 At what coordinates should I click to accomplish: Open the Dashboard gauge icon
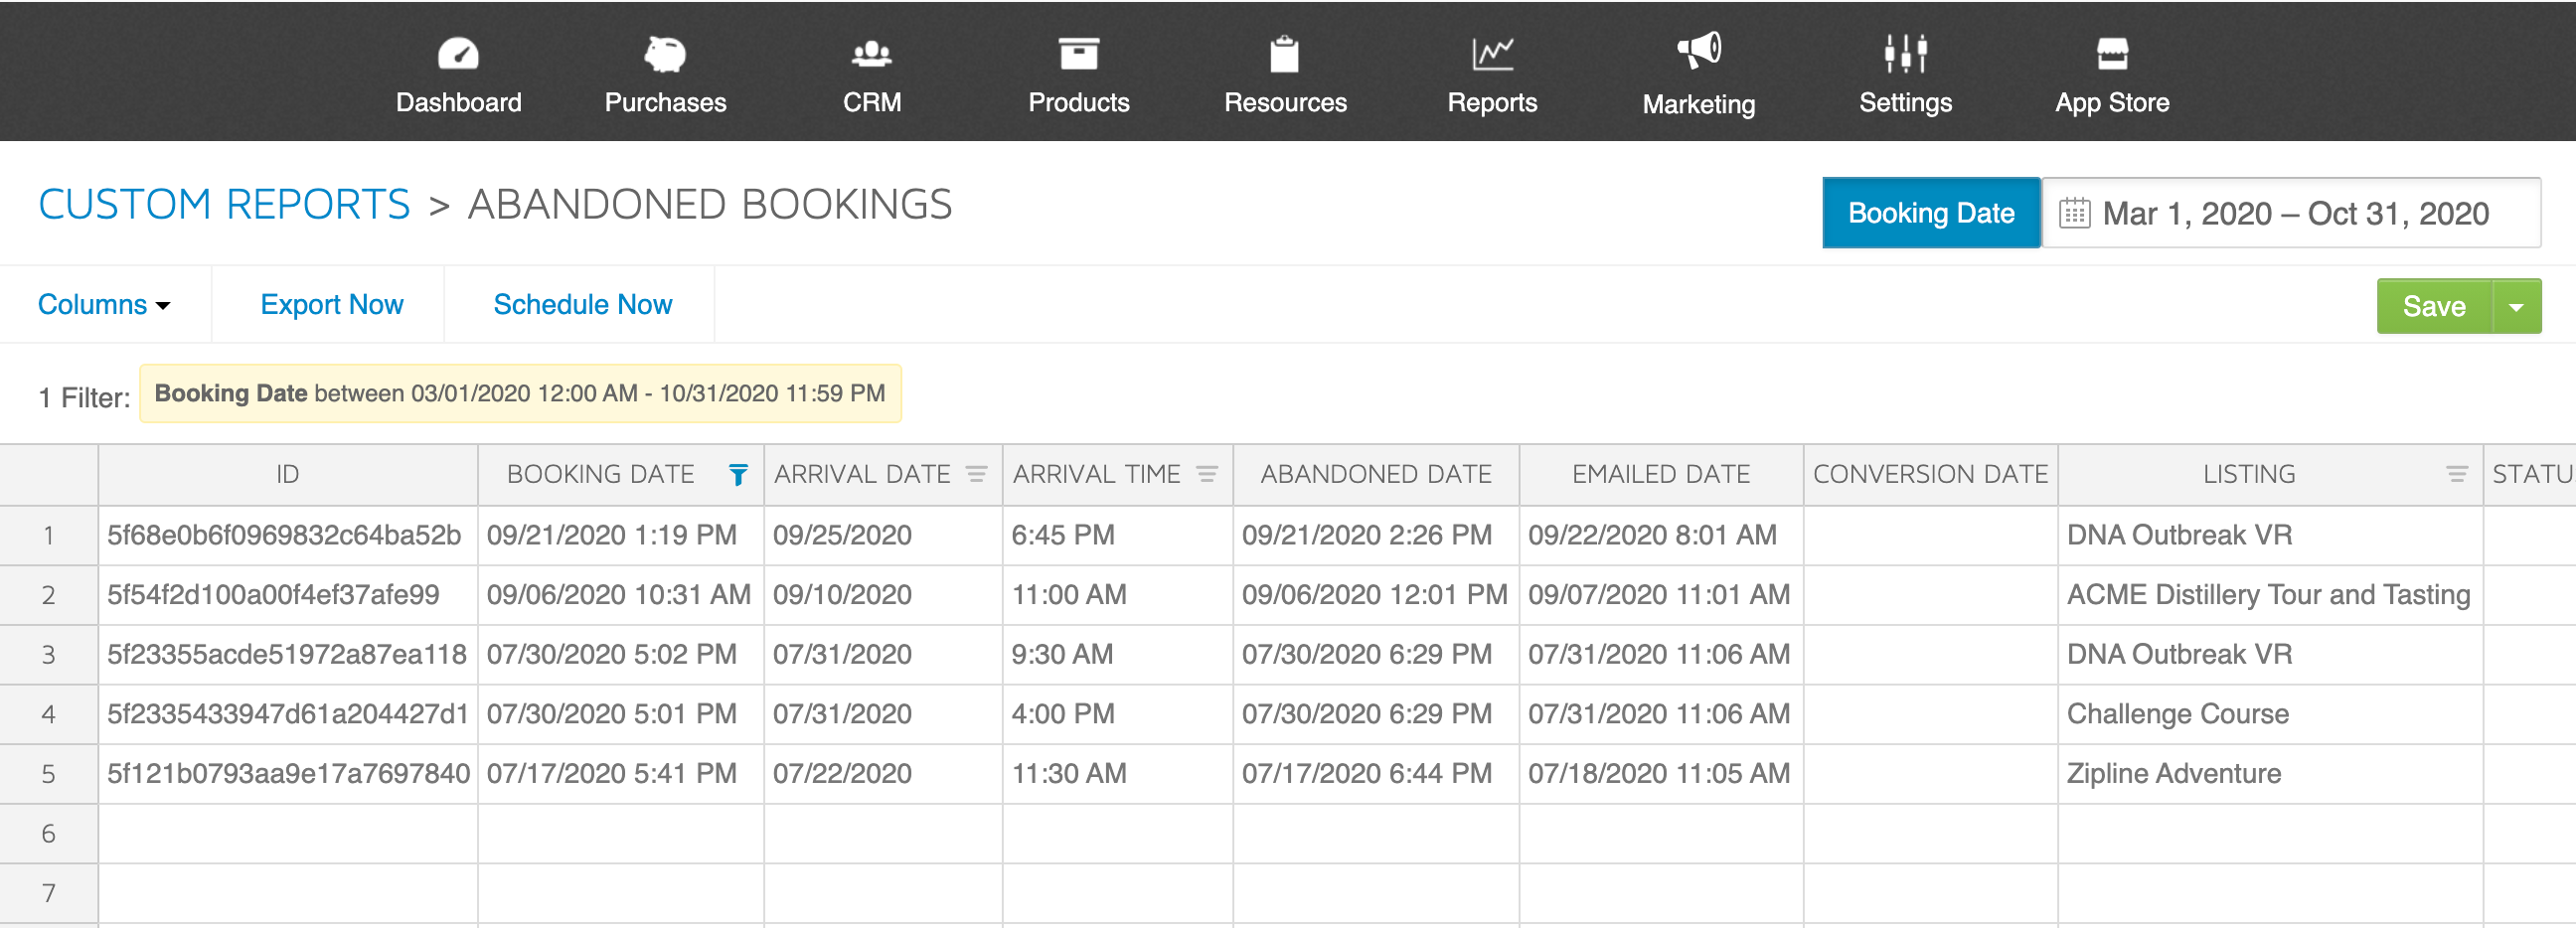458,53
